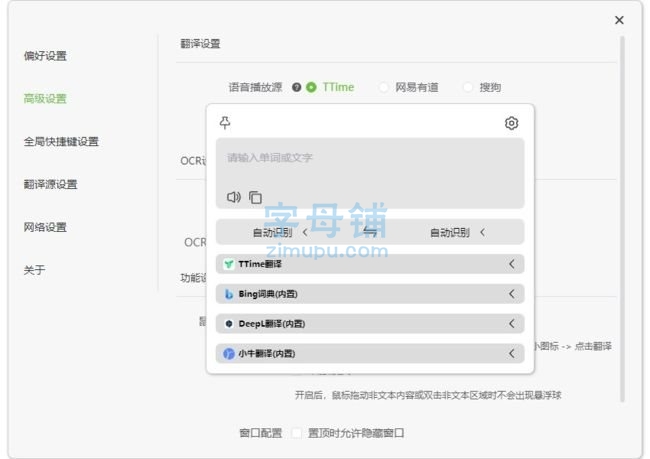Open the target language 自动识别 dropdown
The image size is (650, 459).
457,232
